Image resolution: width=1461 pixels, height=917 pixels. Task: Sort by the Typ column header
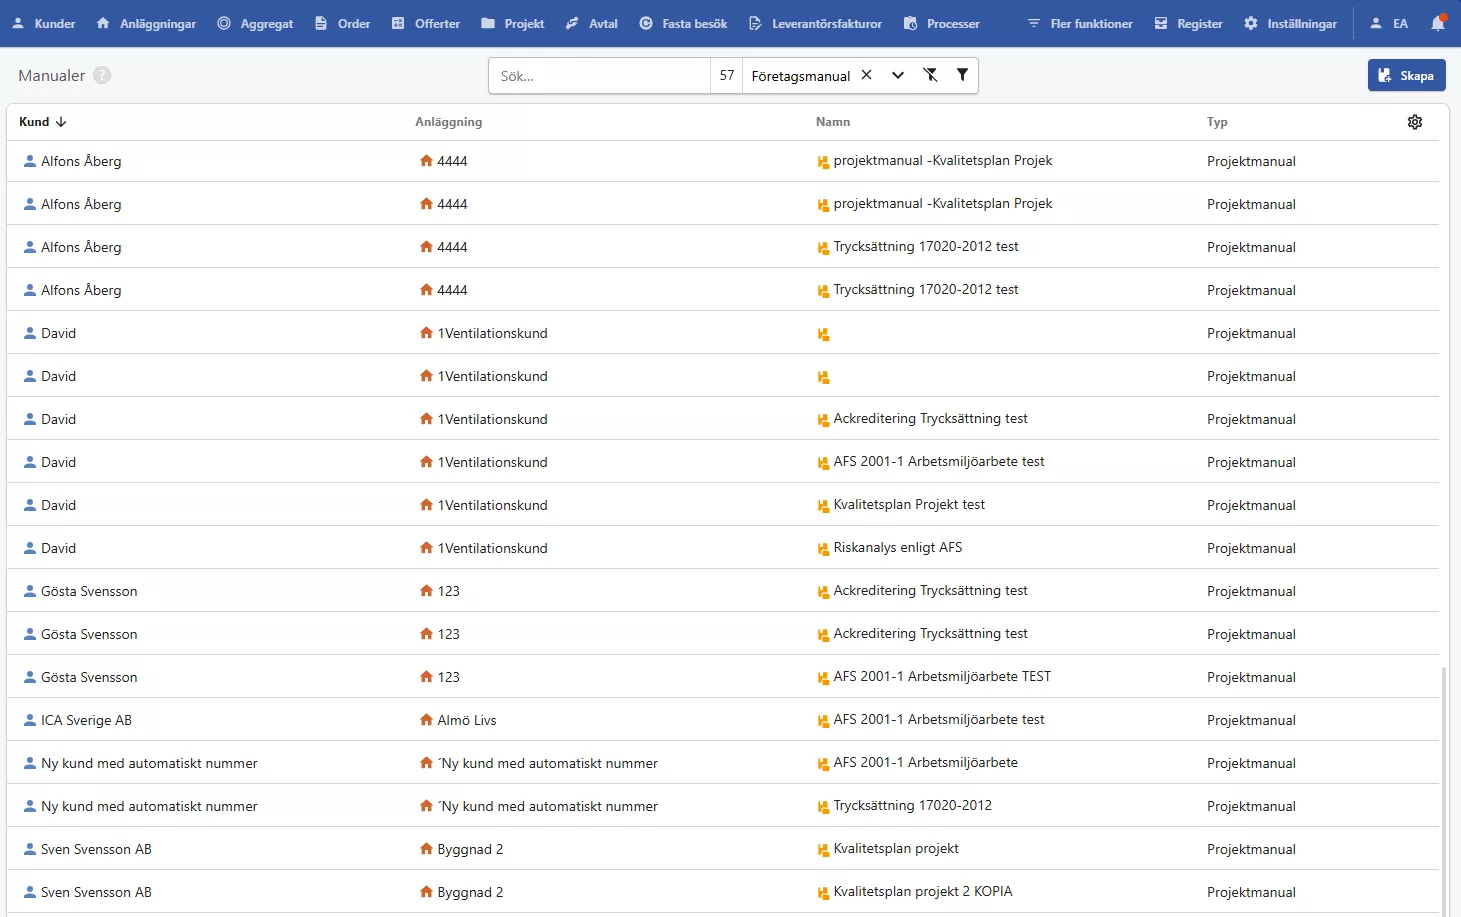(1216, 122)
